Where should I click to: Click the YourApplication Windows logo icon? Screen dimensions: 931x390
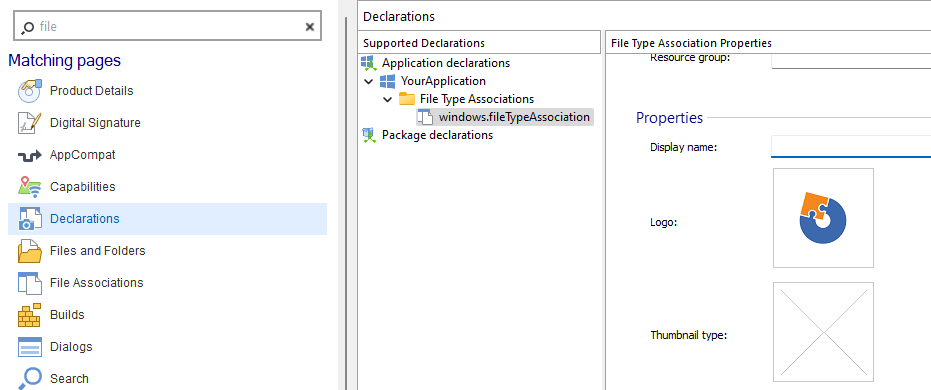[388, 81]
